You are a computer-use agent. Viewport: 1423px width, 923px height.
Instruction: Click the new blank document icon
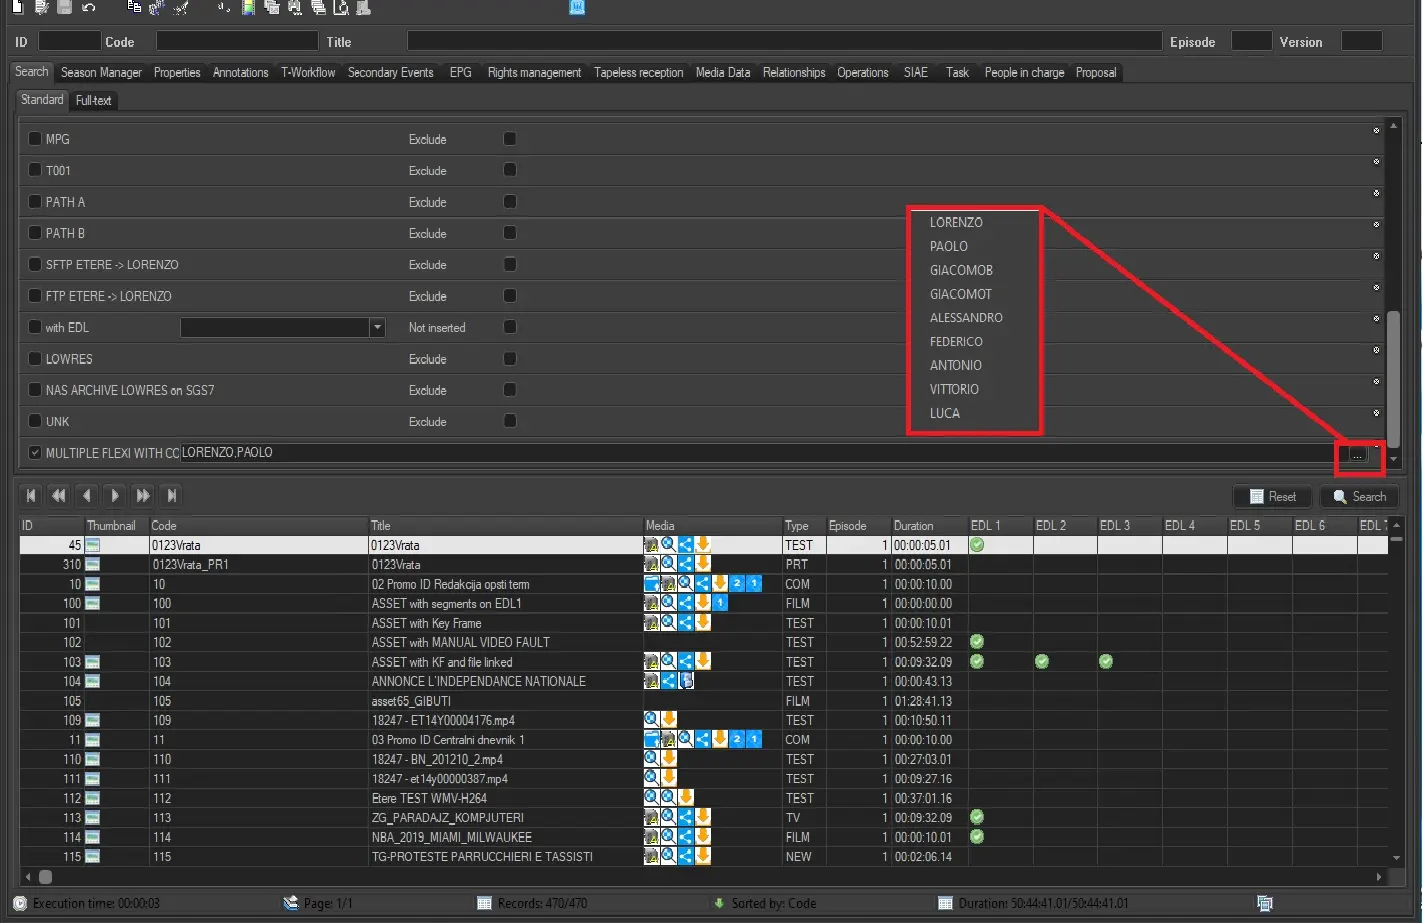coord(19,7)
